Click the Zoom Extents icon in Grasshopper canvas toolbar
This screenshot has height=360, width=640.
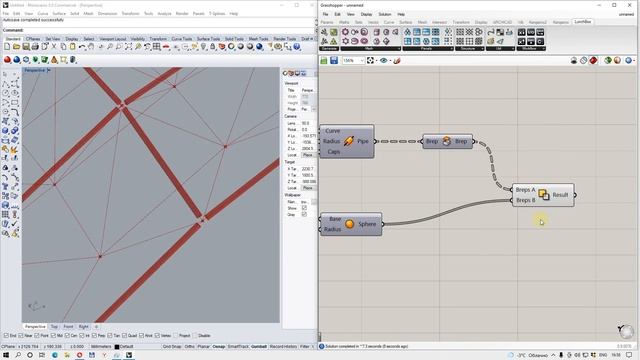tap(370, 60)
